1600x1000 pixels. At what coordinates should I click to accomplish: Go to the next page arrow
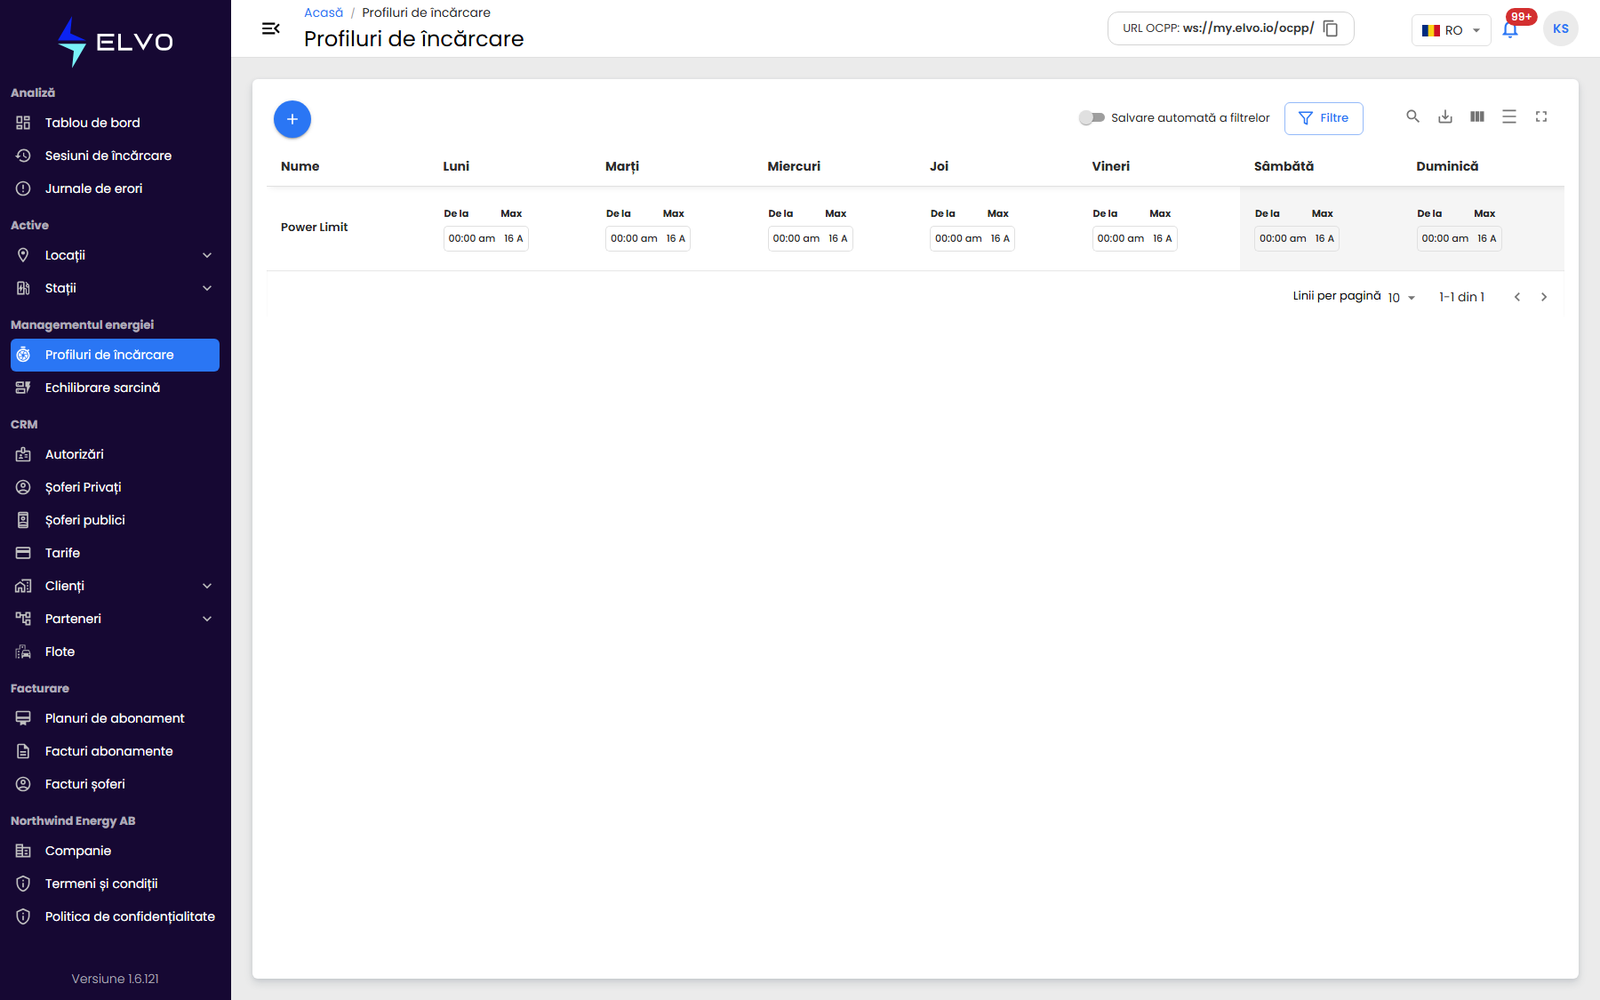point(1544,297)
